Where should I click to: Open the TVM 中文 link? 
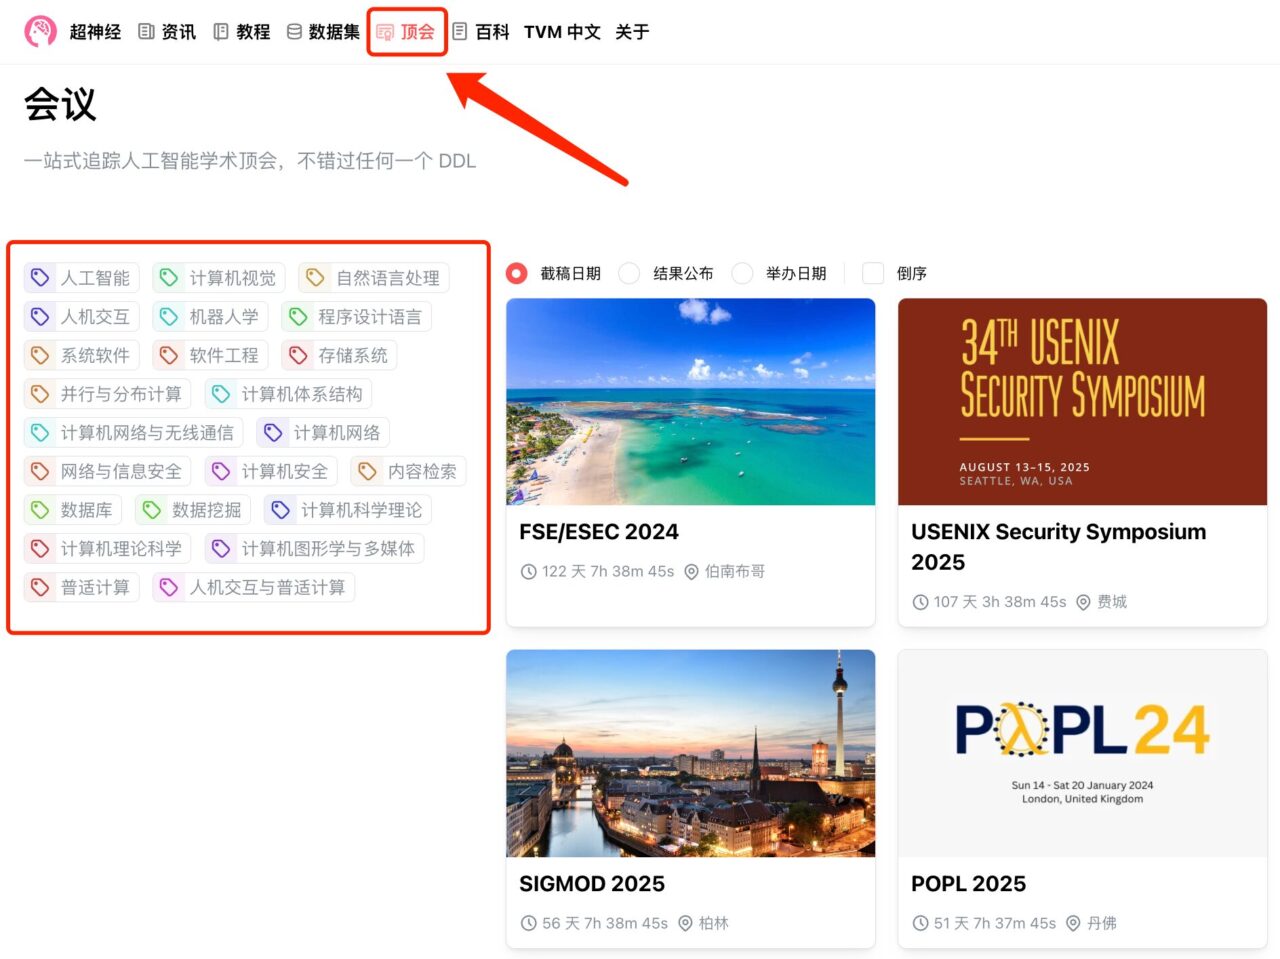point(562,32)
